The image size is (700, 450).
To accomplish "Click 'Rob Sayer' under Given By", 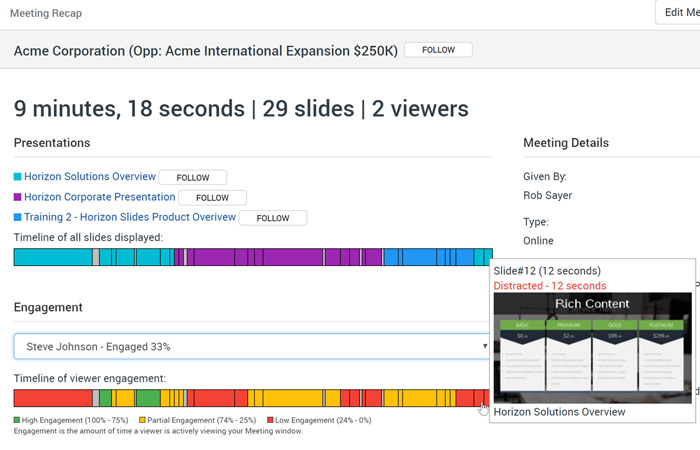I will pos(547,196).
